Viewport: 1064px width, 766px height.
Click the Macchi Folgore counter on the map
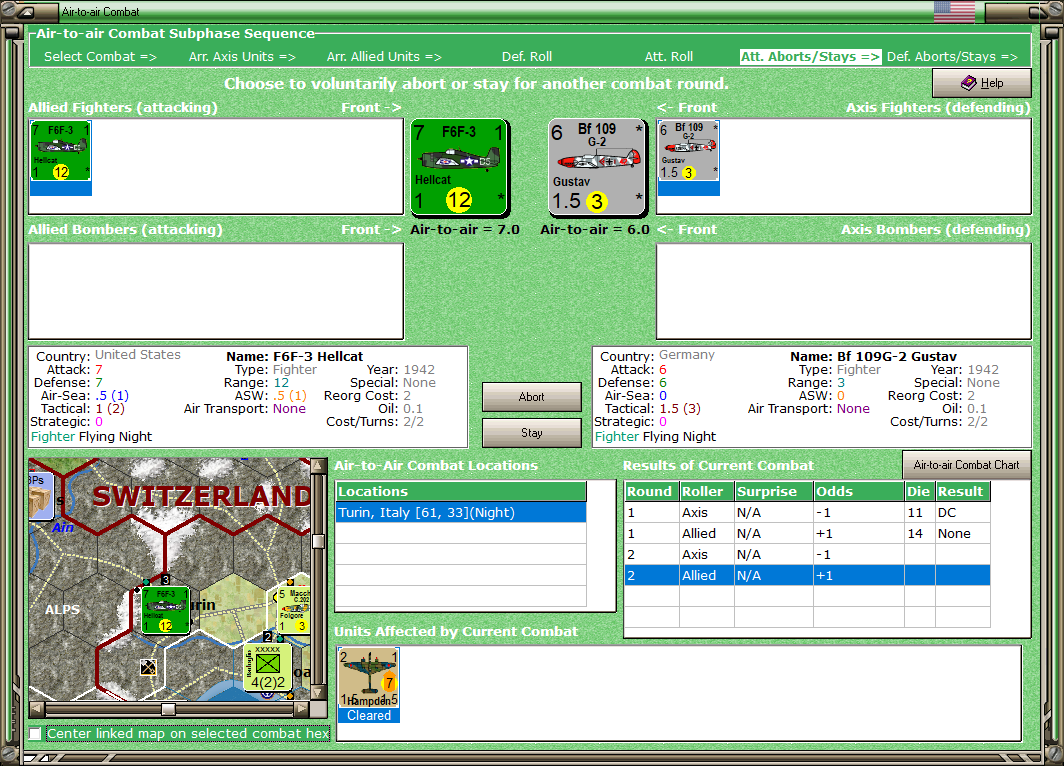pyautogui.click(x=293, y=611)
